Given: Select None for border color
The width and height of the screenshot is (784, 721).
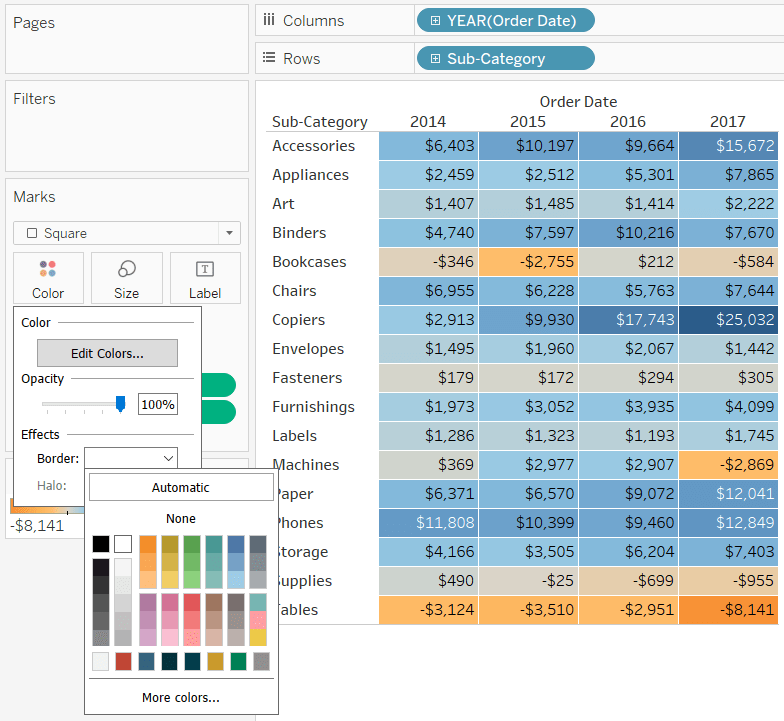Looking at the screenshot, I should coord(181,518).
